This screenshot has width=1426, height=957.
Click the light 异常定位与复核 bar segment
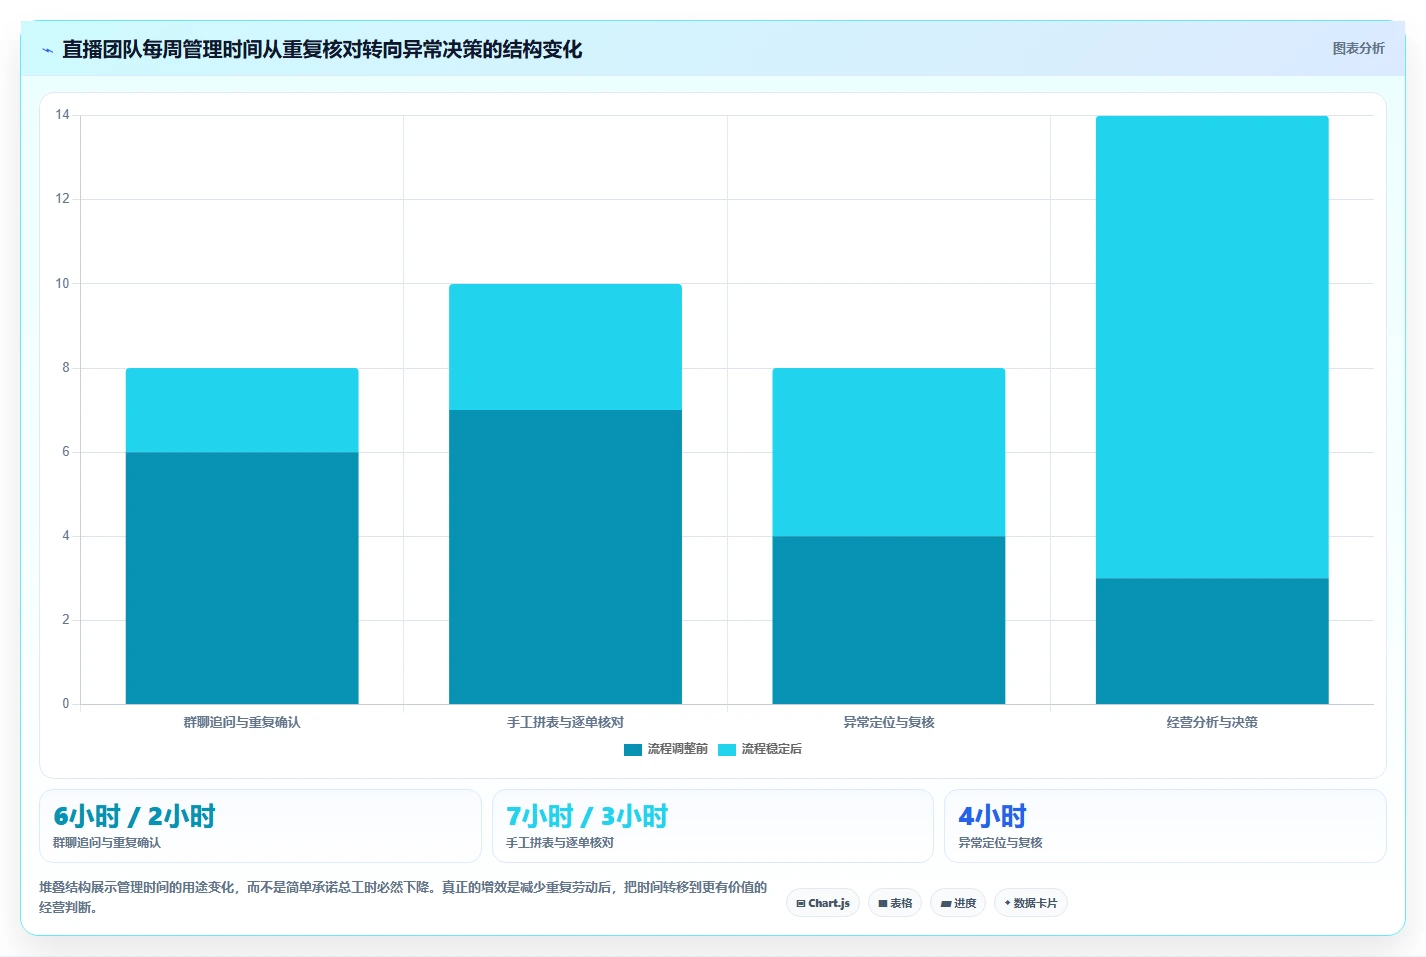point(889,452)
